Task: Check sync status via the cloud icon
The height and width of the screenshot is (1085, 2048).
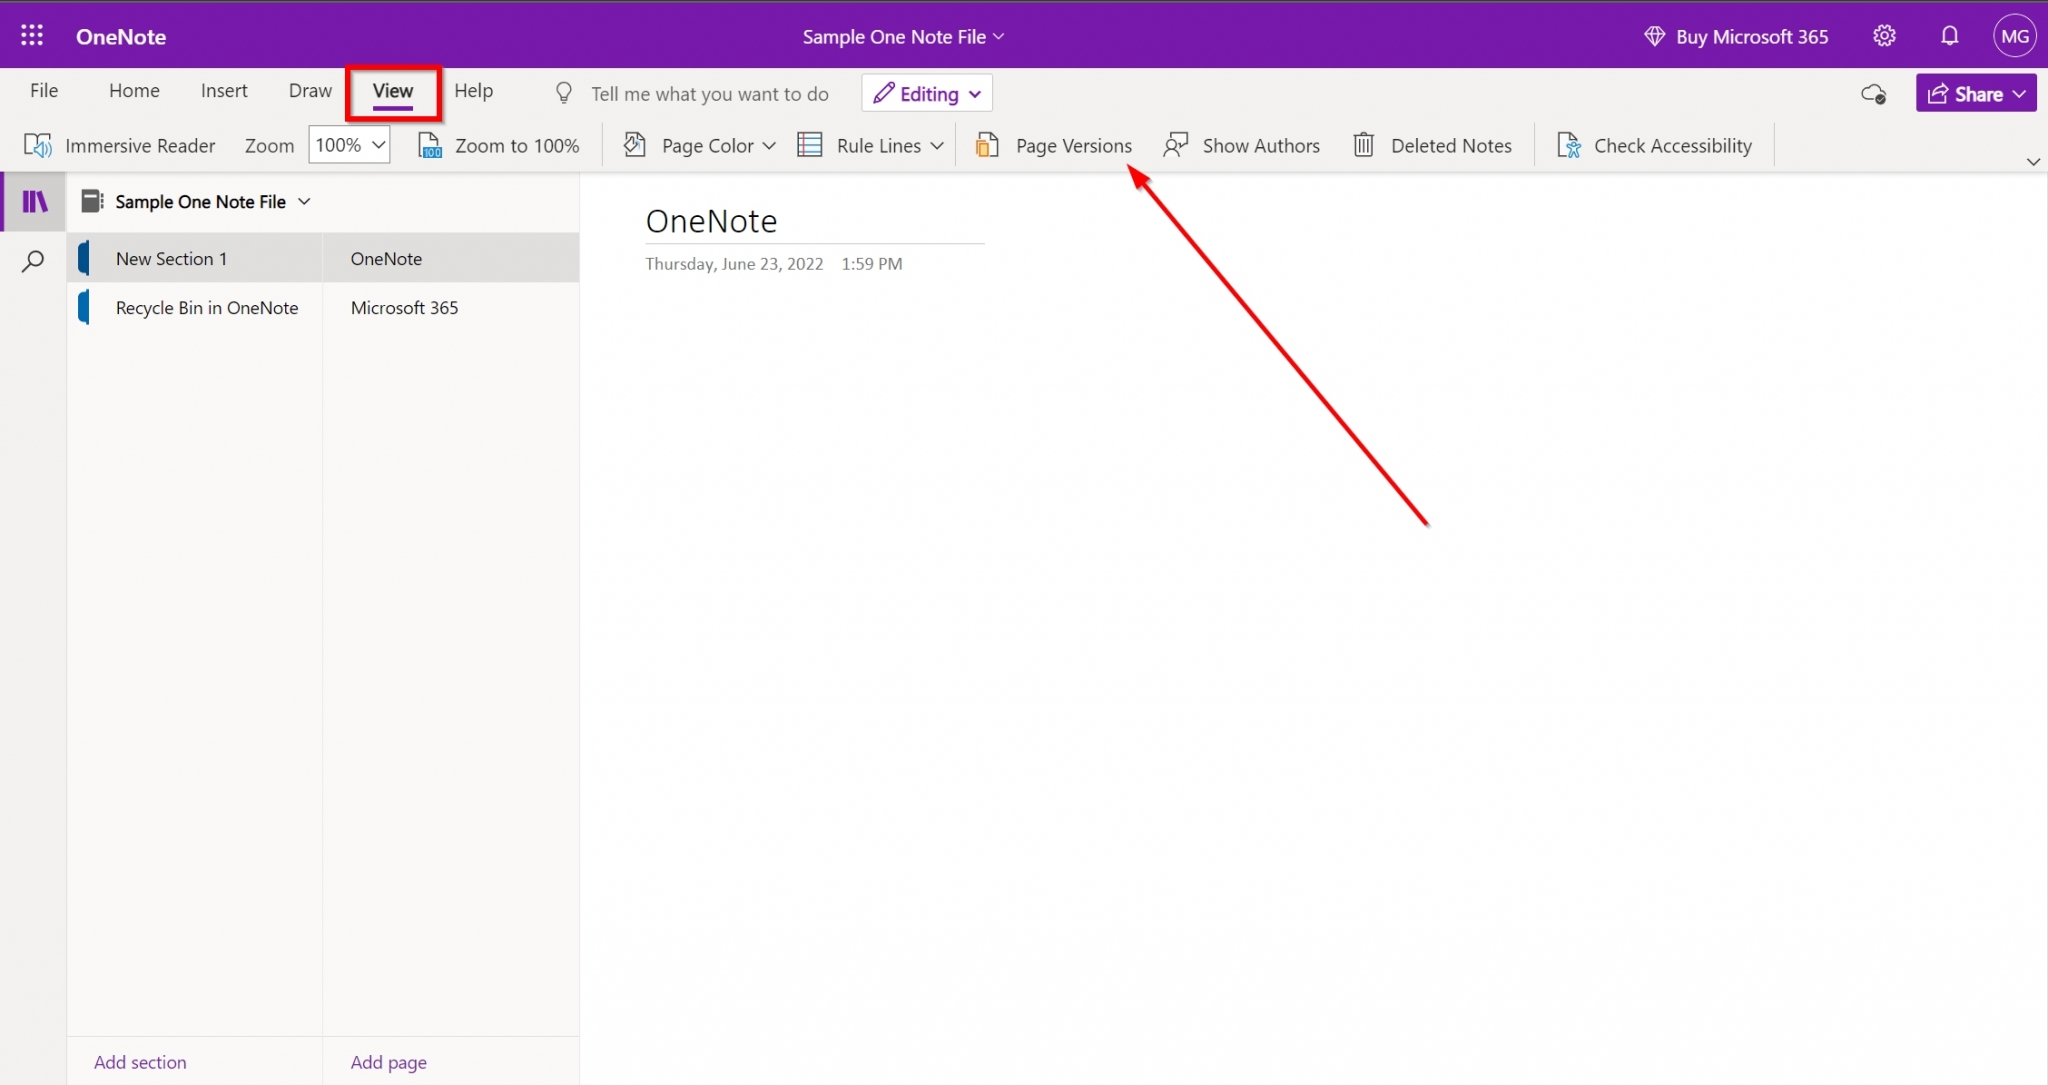Action: click(x=1875, y=93)
